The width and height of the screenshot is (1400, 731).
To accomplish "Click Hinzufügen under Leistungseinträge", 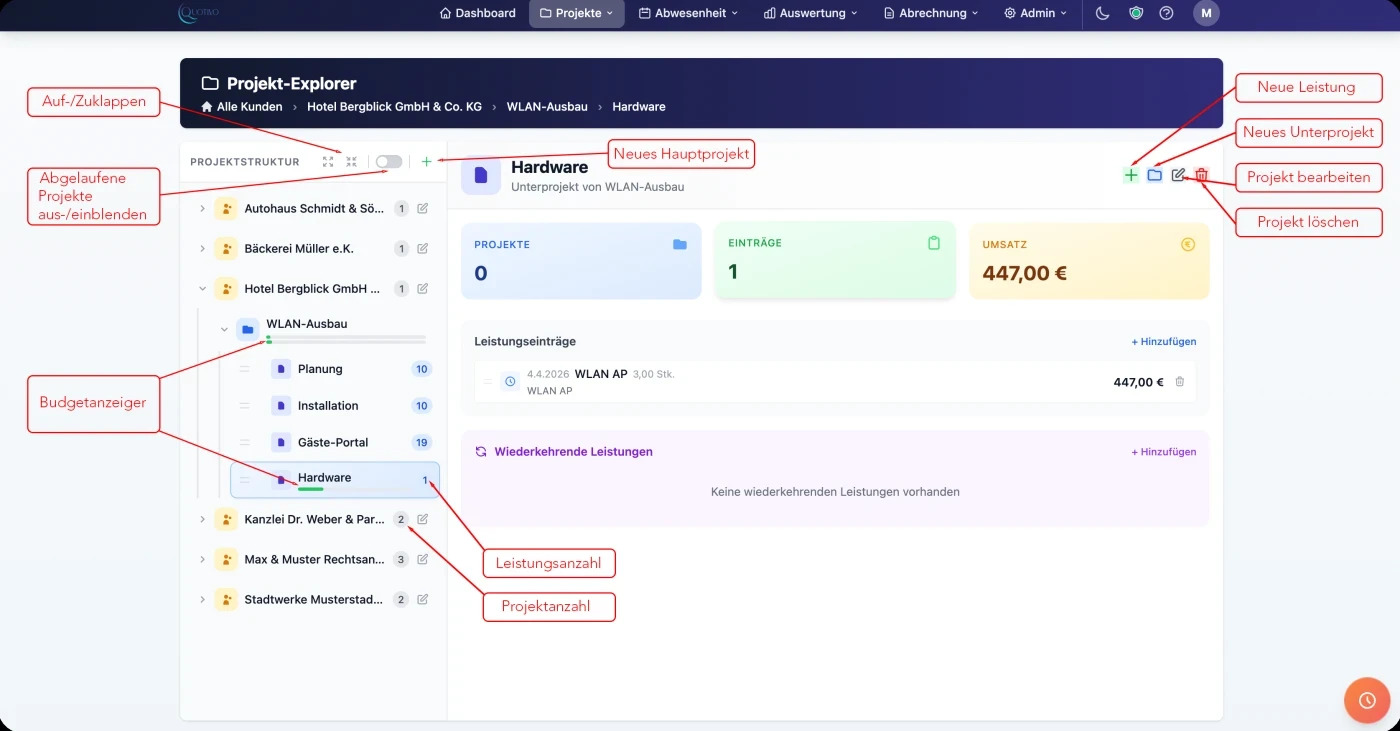I will [x=1164, y=341].
